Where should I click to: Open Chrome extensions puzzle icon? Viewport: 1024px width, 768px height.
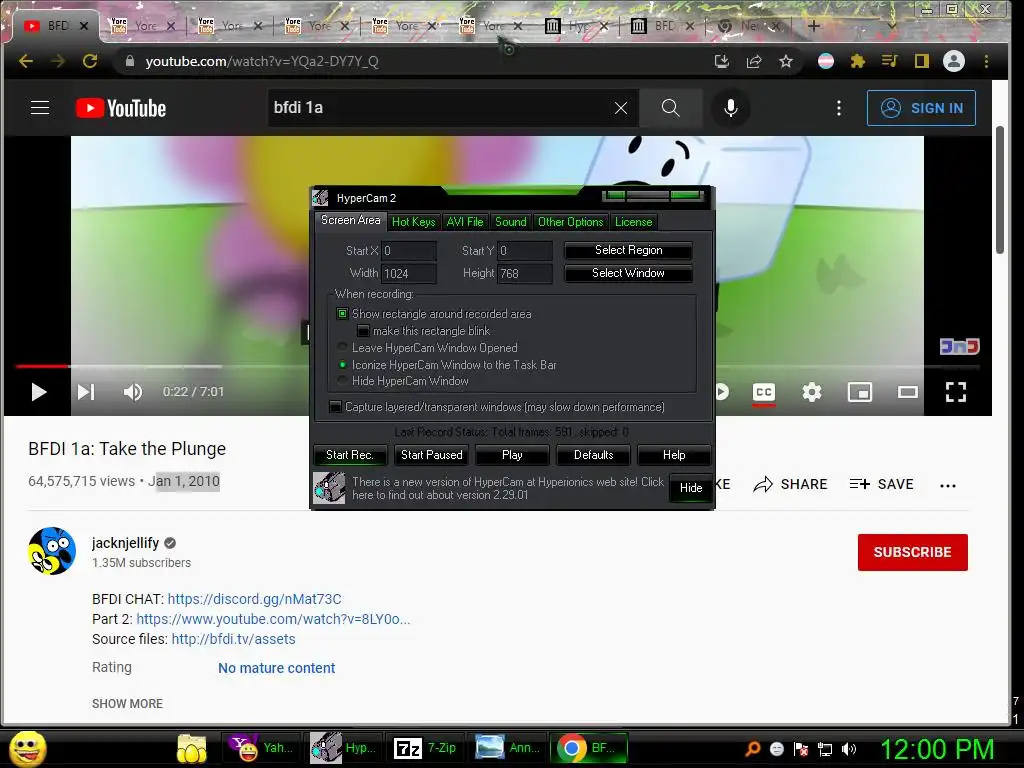(x=857, y=61)
